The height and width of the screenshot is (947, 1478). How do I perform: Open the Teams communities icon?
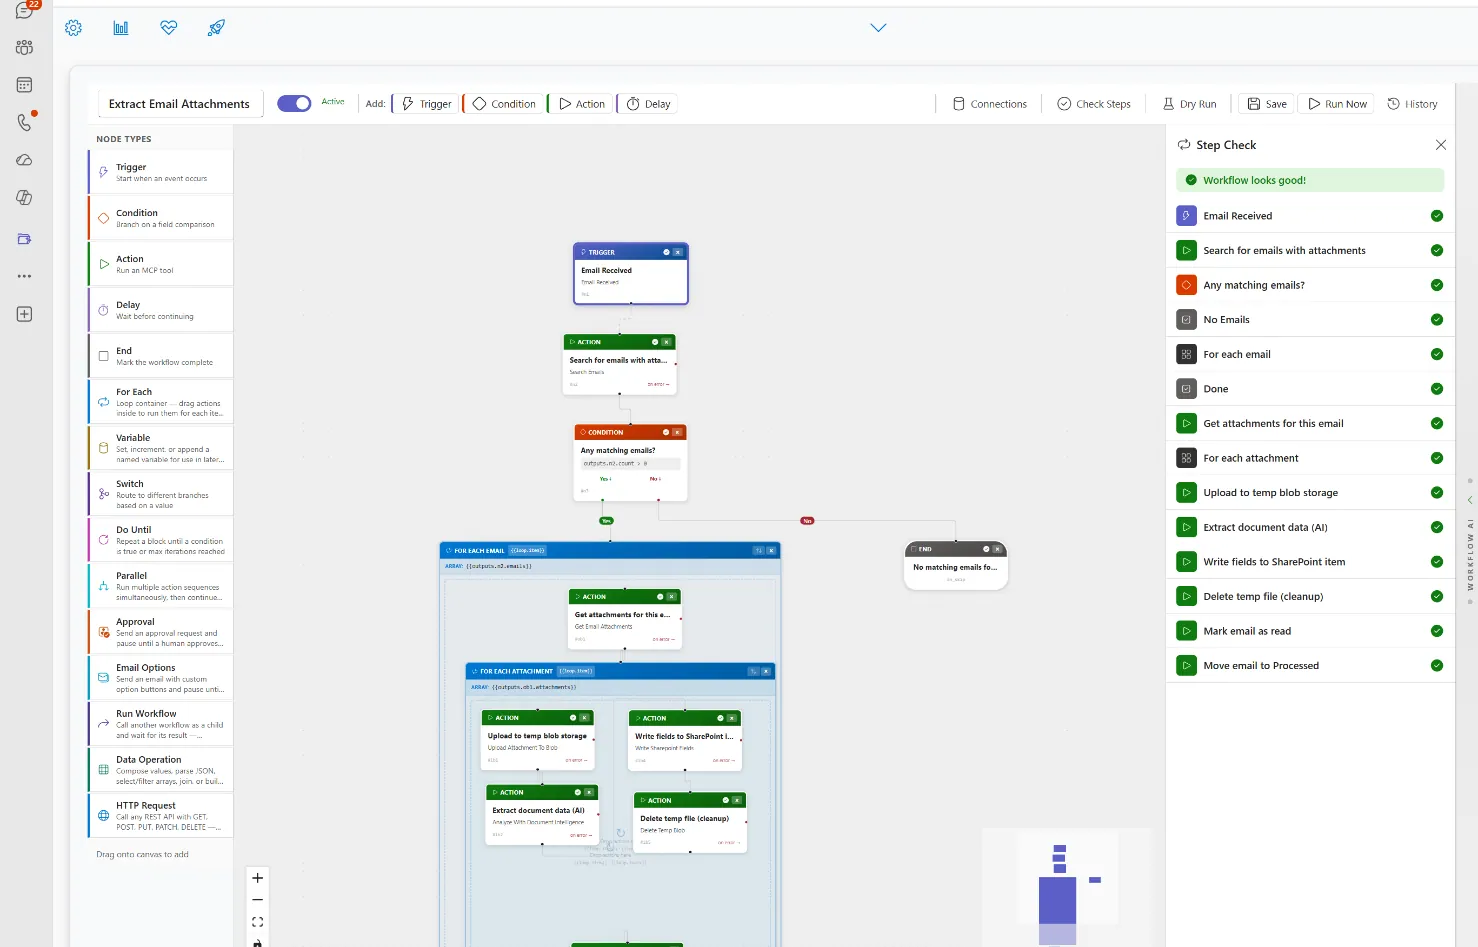click(x=25, y=47)
